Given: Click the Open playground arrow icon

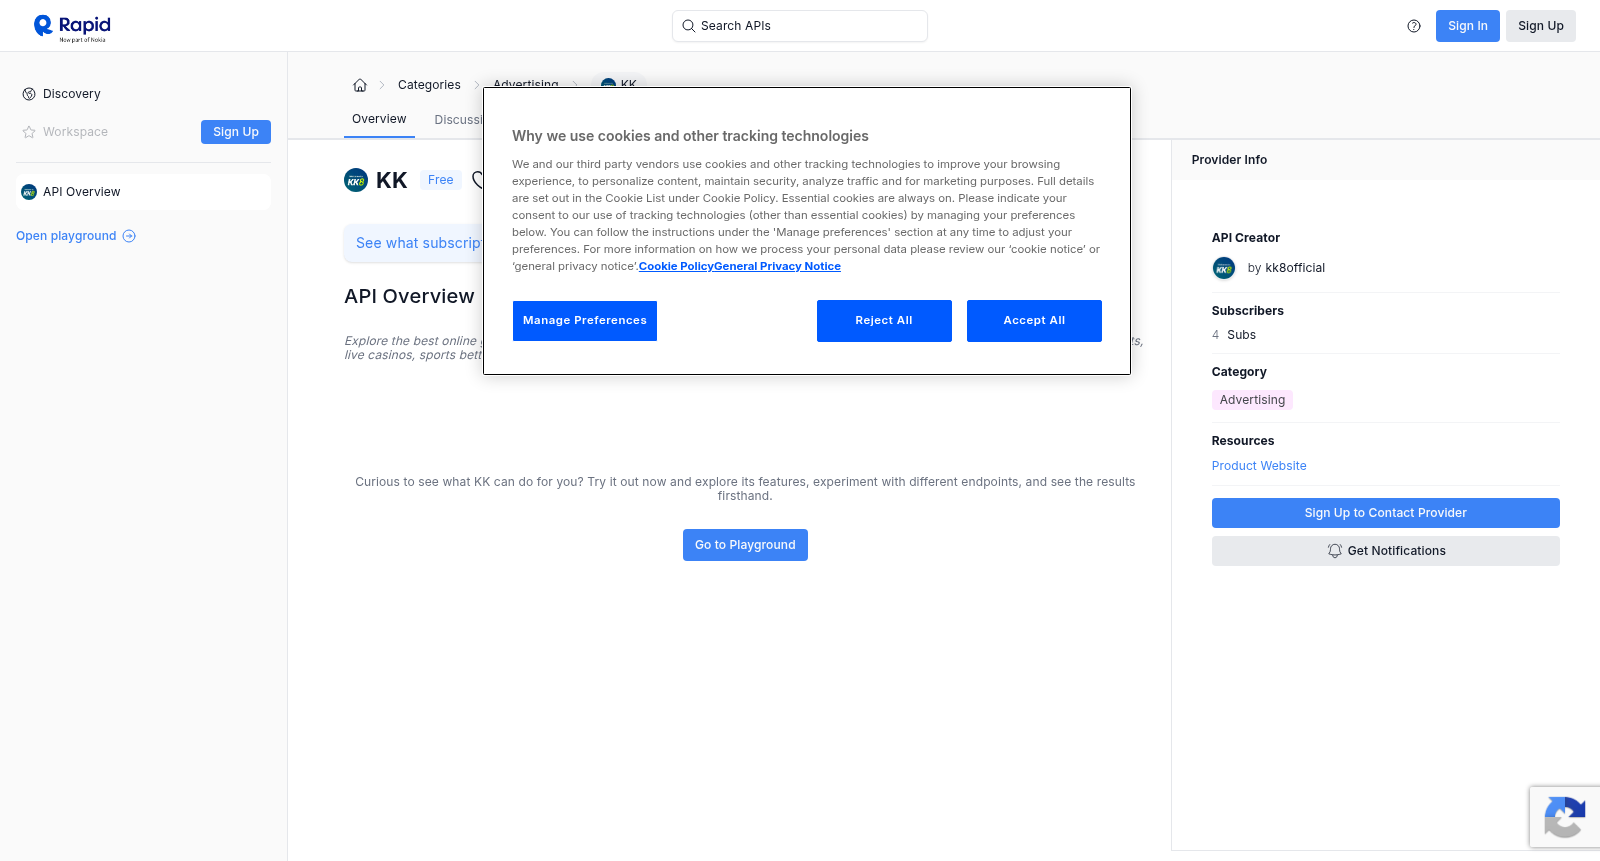Looking at the screenshot, I should click(x=129, y=236).
